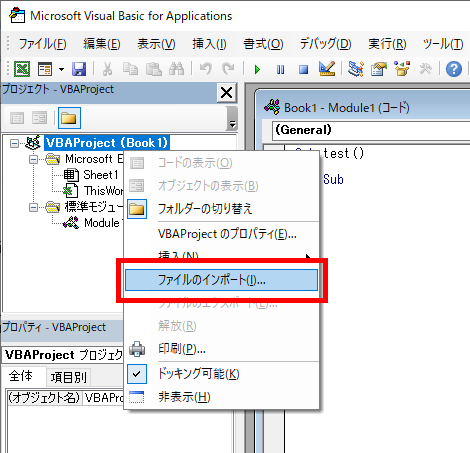Click the Reset stop icon

303,70
